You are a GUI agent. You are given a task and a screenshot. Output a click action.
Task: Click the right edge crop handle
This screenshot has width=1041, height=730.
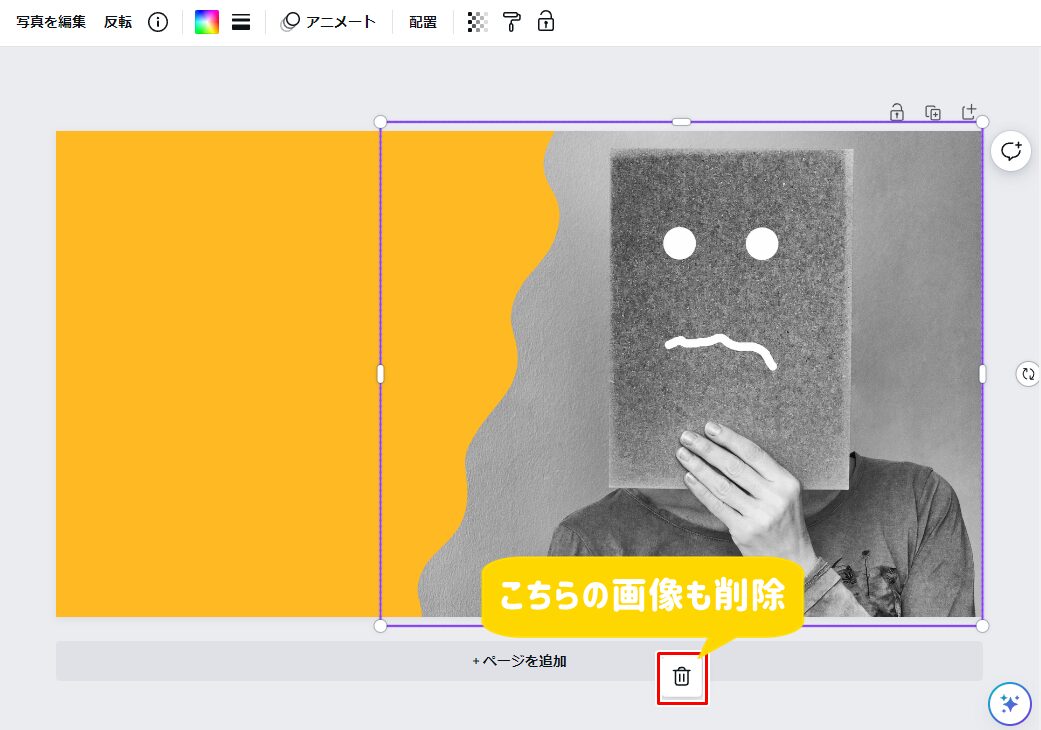coord(983,374)
